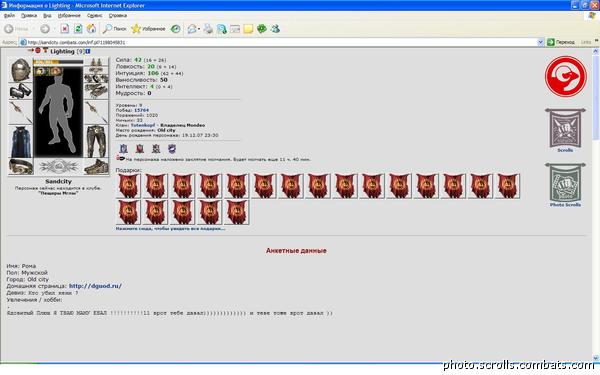Click the helmet equipment slot icon
The image size is (600, 375).
pos(21,70)
